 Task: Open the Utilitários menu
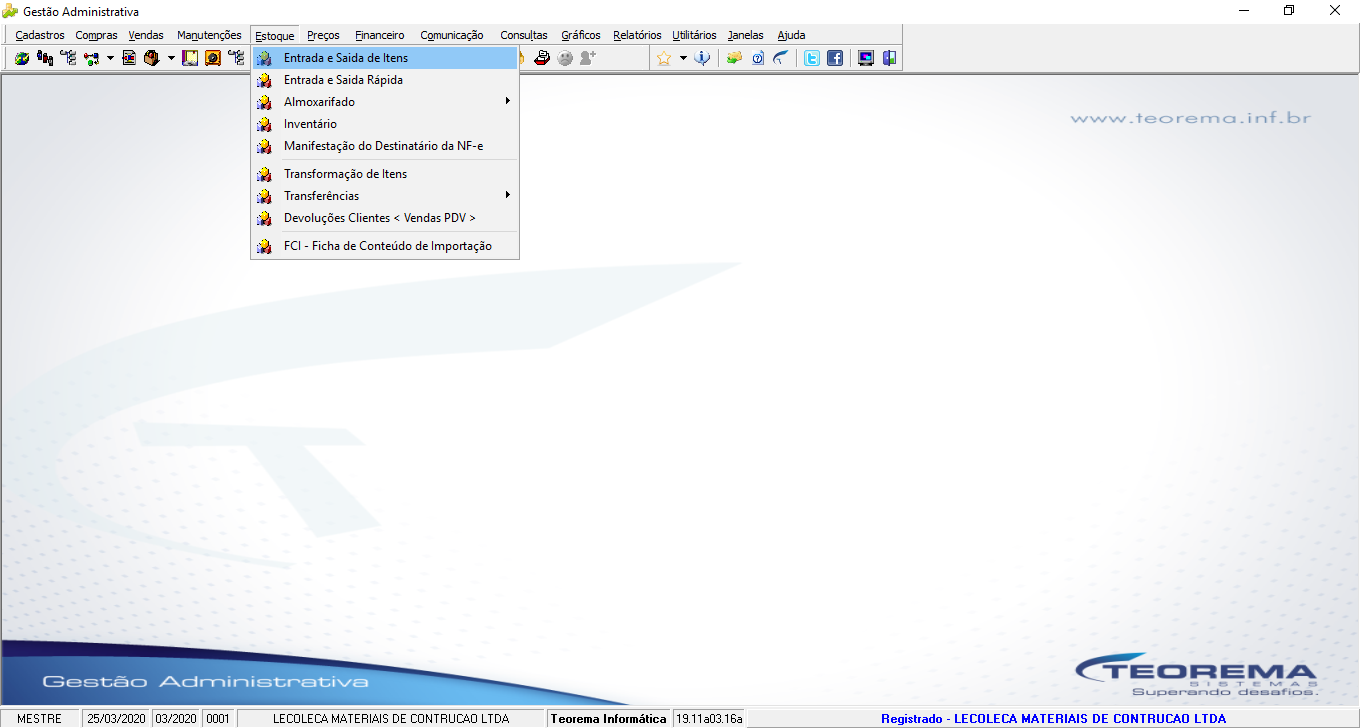click(694, 35)
